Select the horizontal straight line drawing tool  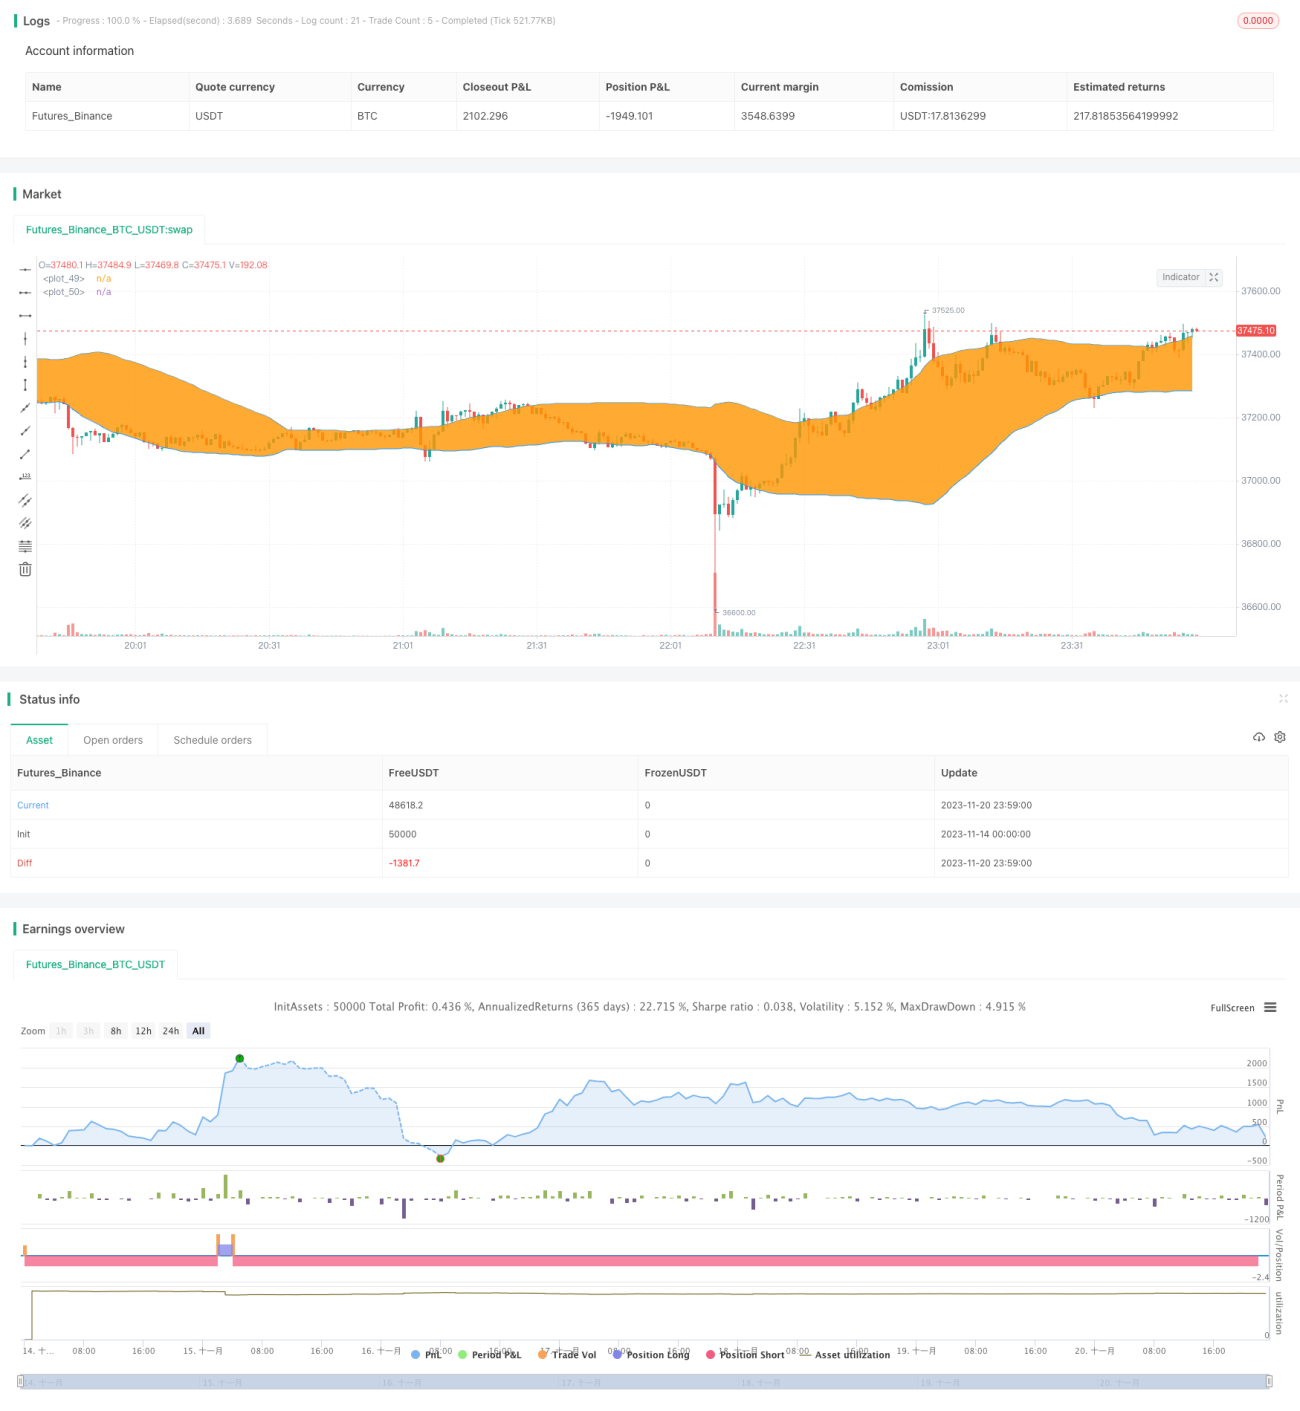click(x=25, y=270)
